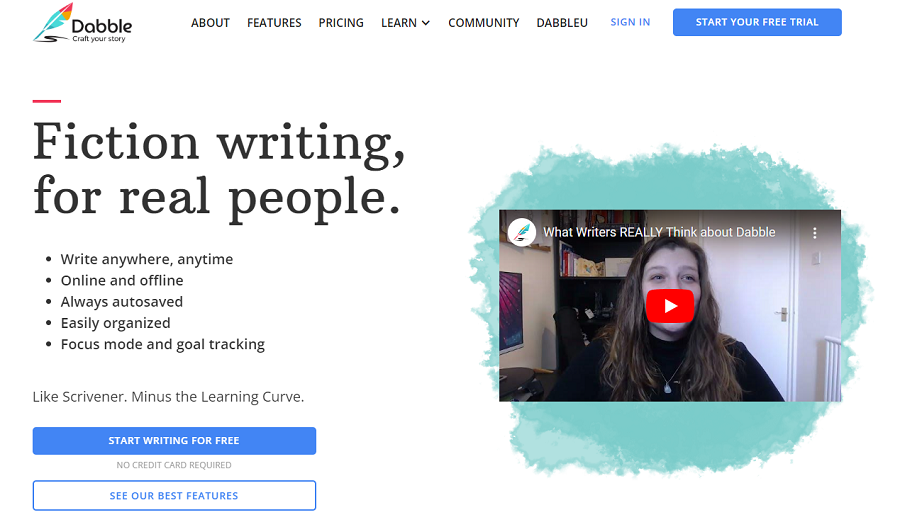Image resolution: width=900 pixels, height=527 pixels.
Task: Select 'Focus mode and goal tracking' text
Action: click(162, 344)
